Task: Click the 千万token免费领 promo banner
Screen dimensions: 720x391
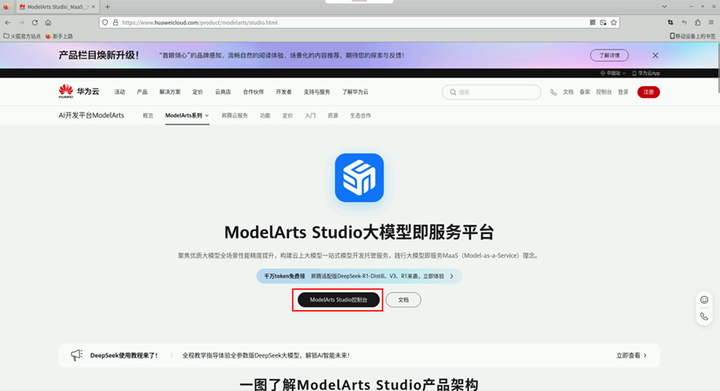Action: (x=359, y=276)
